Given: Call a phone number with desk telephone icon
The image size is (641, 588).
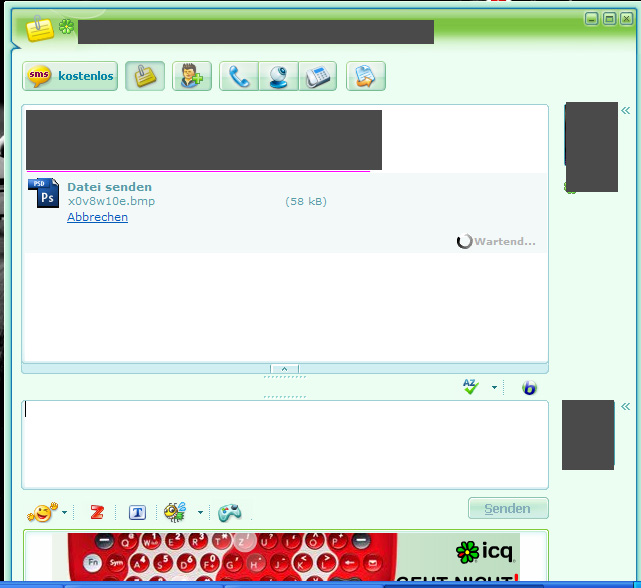Looking at the screenshot, I should 318,76.
